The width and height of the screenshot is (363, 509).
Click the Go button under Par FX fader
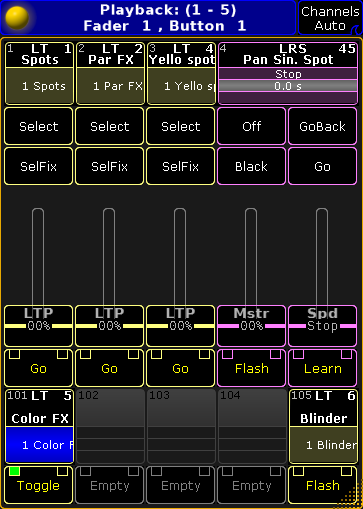(x=109, y=368)
